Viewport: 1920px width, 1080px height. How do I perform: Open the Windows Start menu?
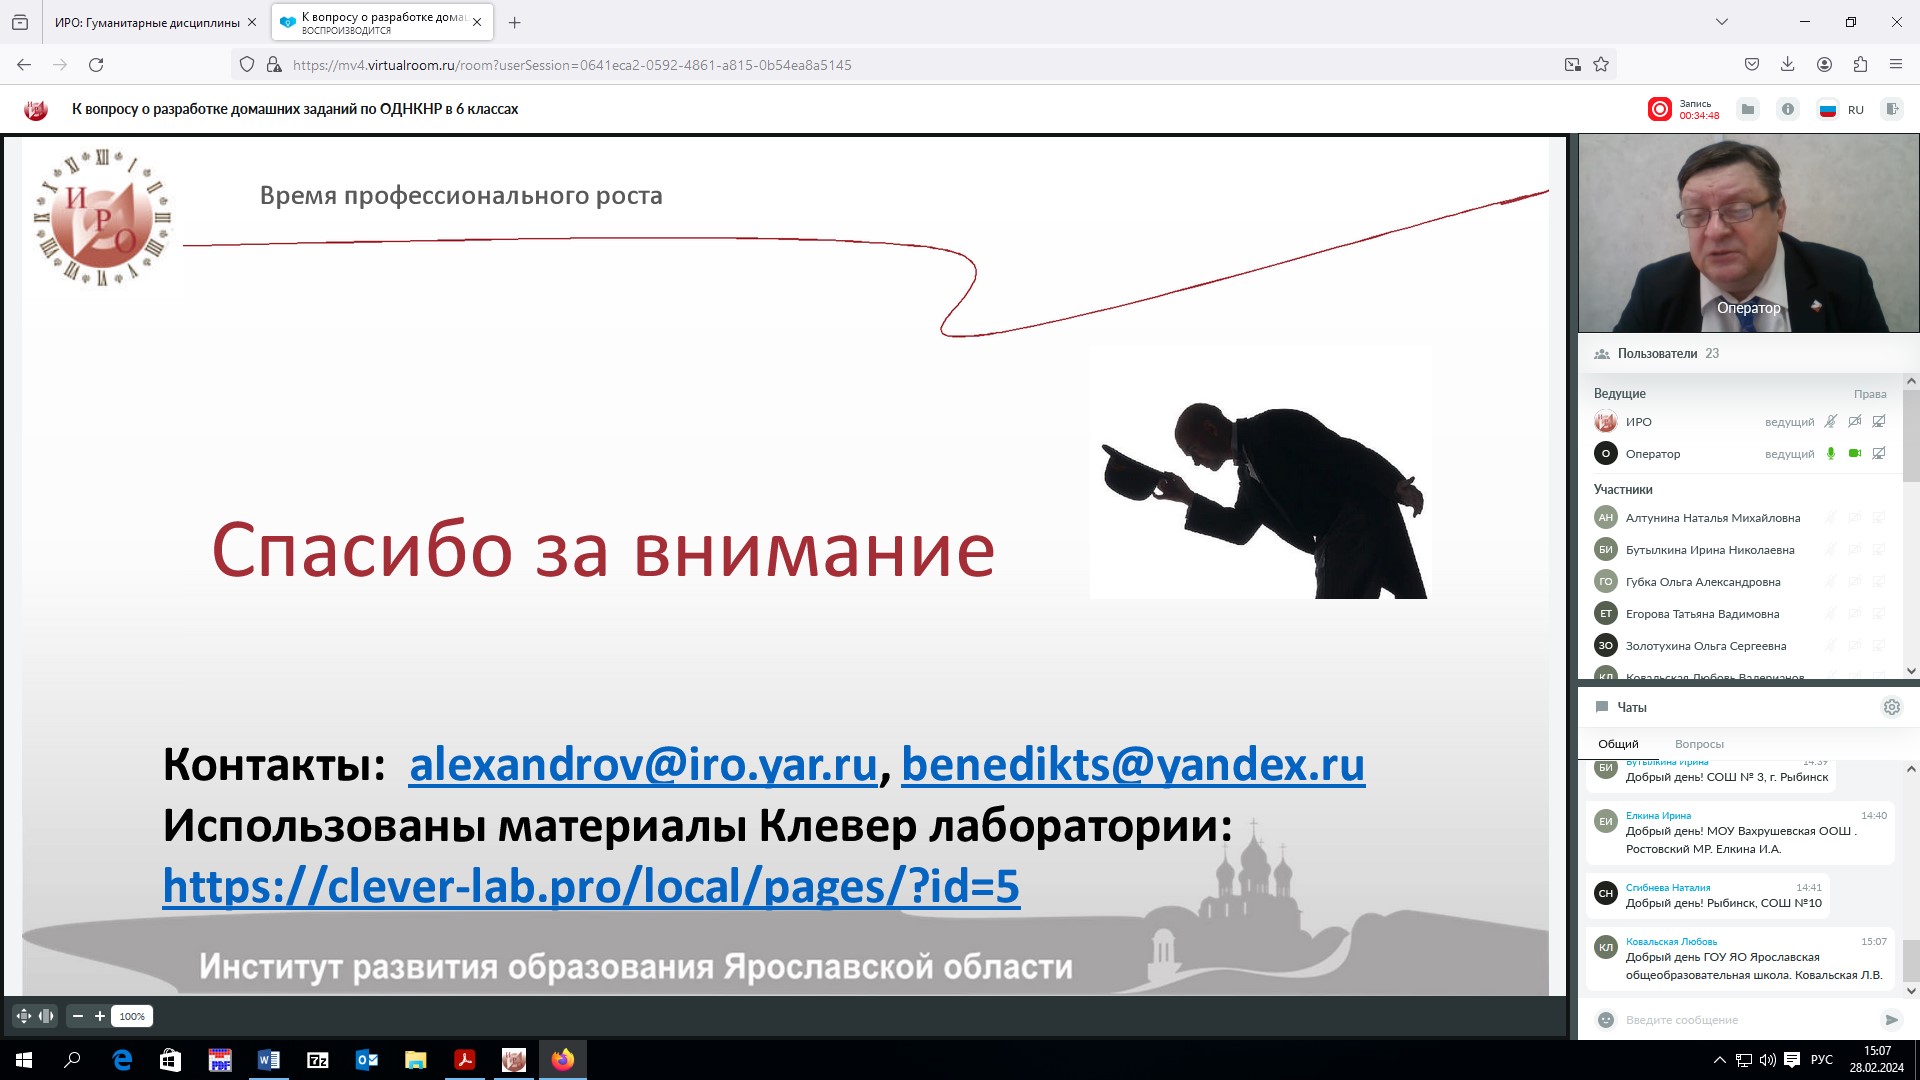tap(24, 1060)
